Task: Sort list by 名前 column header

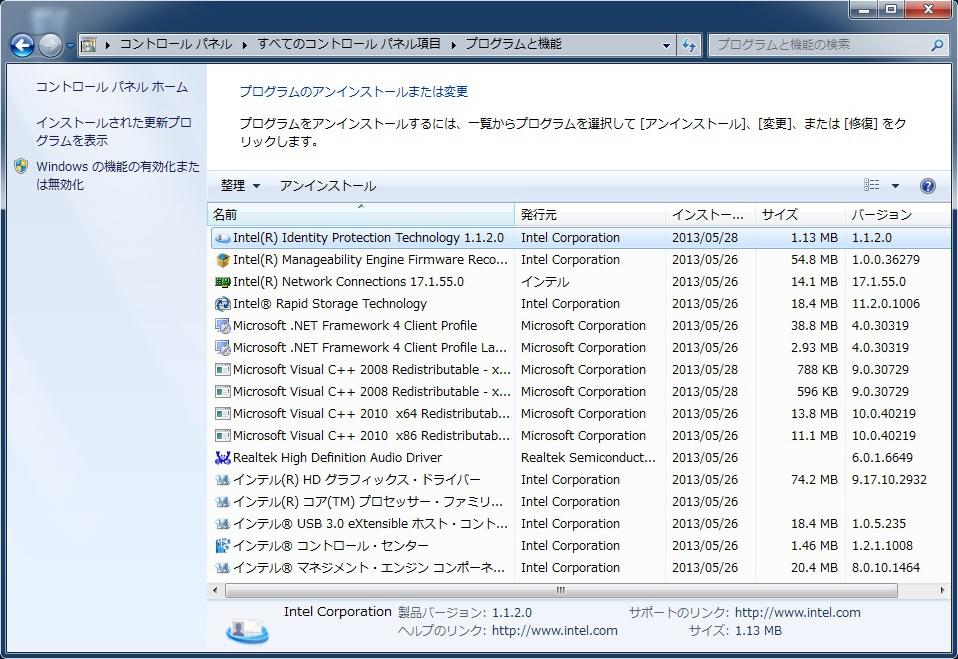Action: (361, 214)
